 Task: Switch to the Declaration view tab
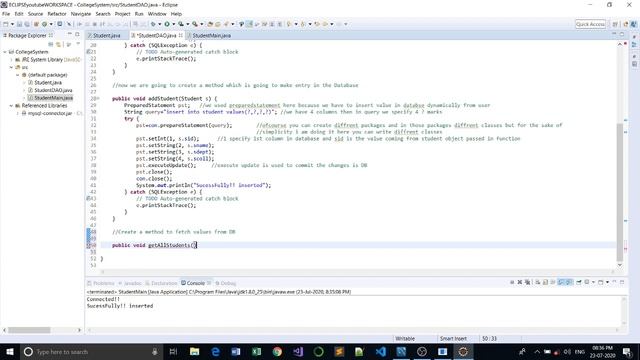pyautogui.click(x=161, y=283)
